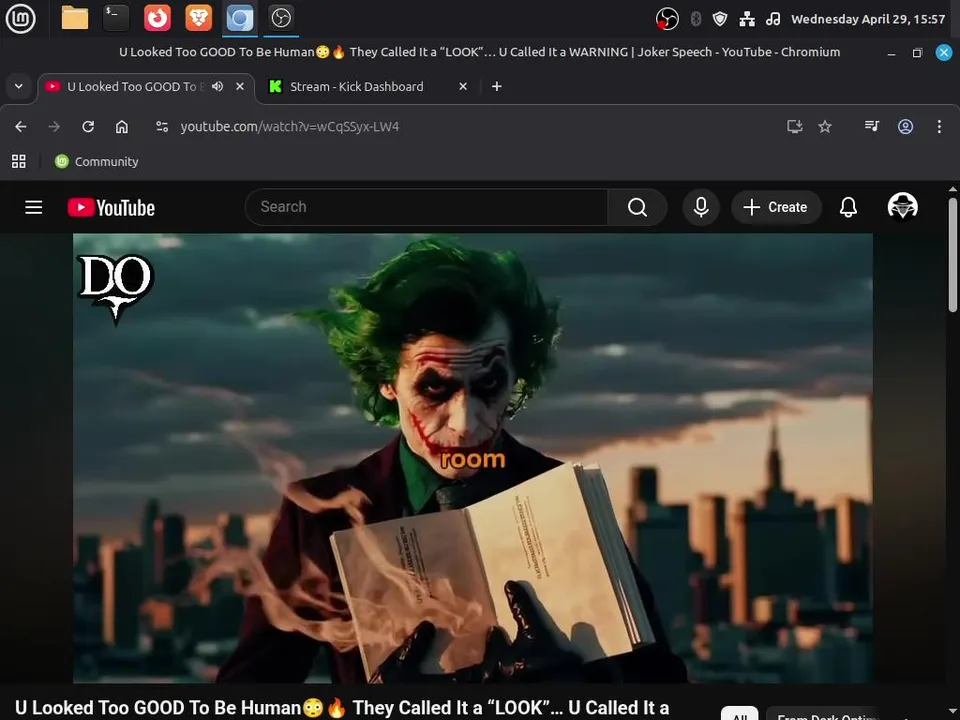Viewport: 960px width, 720px height.
Task: Reload the current page
Action: pos(88,126)
